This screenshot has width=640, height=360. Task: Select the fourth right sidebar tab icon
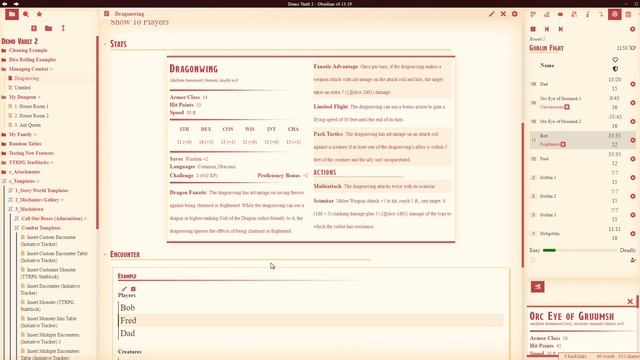574,14
